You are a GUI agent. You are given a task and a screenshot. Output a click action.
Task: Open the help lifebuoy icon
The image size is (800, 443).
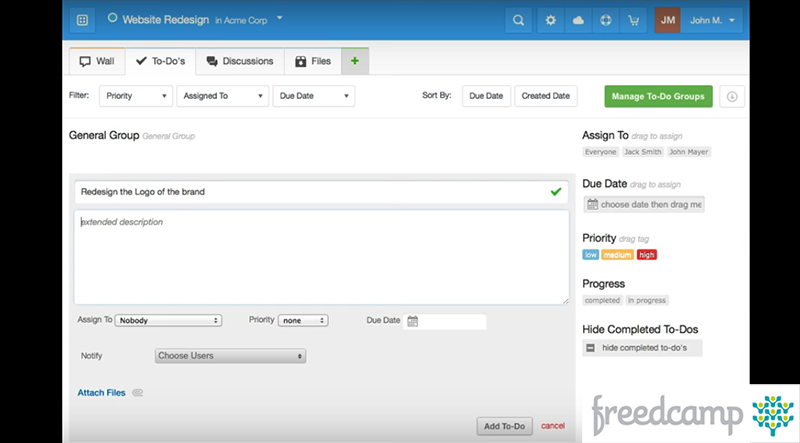pyautogui.click(x=606, y=19)
